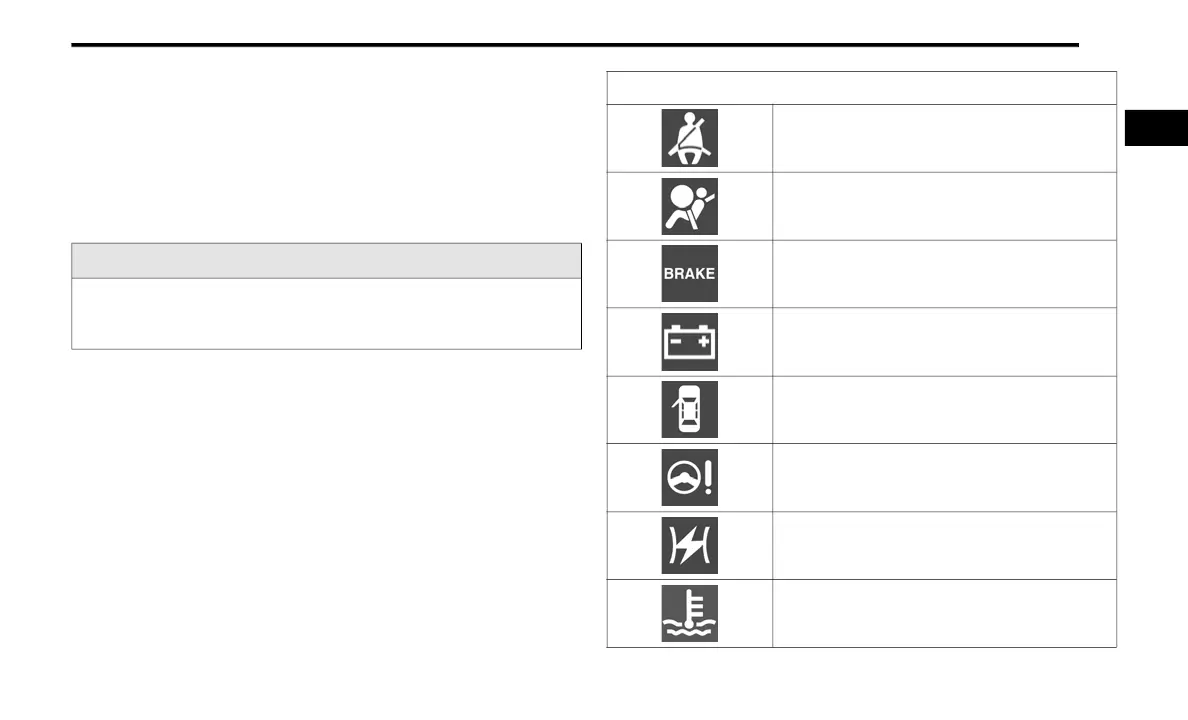Select the description cell beside the airbag icon
The height and width of the screenshot is (720, 1188).
pos(944,206)
